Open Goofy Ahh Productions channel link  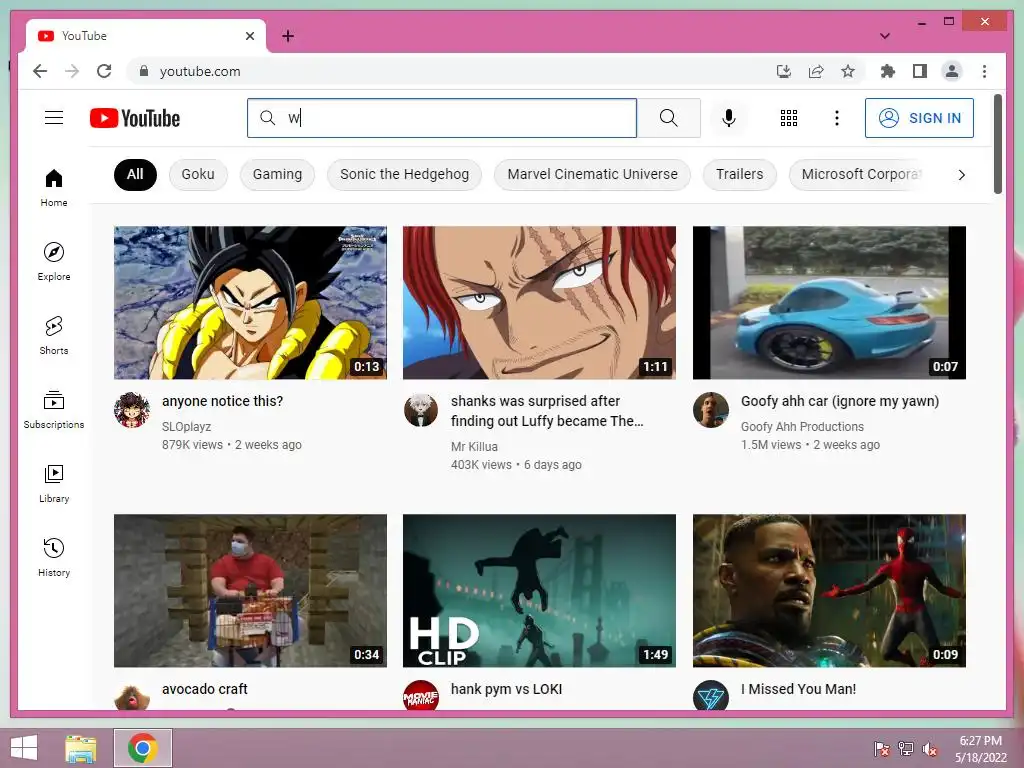pos(802,426)
